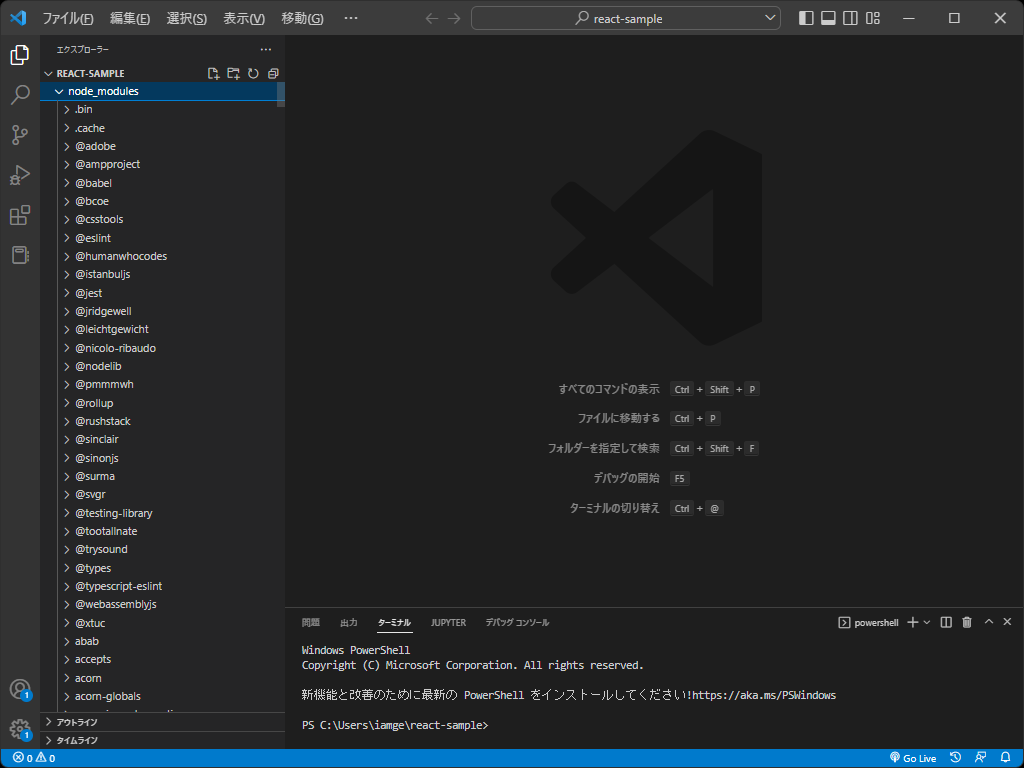Open explorer views and more actions menu
Image resolution: width=1024 pixels, height=768 pixels.
click(x=266, y=50)
